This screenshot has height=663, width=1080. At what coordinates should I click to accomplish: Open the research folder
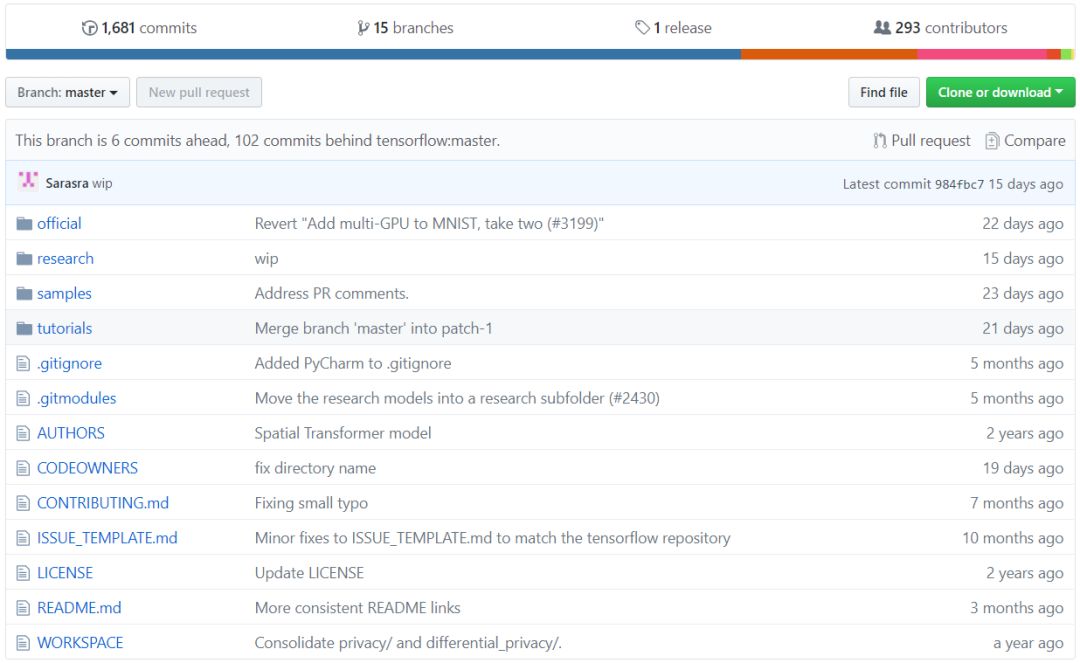coord(65,259)
